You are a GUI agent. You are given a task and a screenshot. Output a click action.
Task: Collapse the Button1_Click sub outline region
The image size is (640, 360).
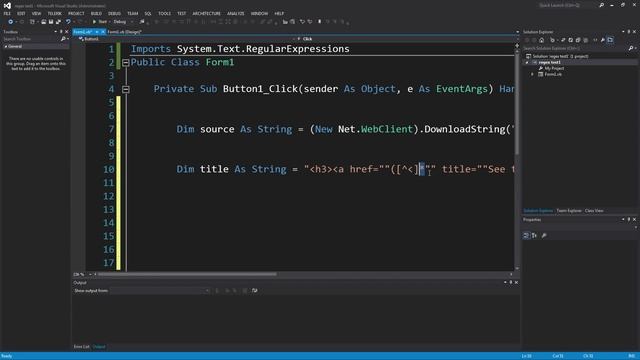tap(126, 89)
